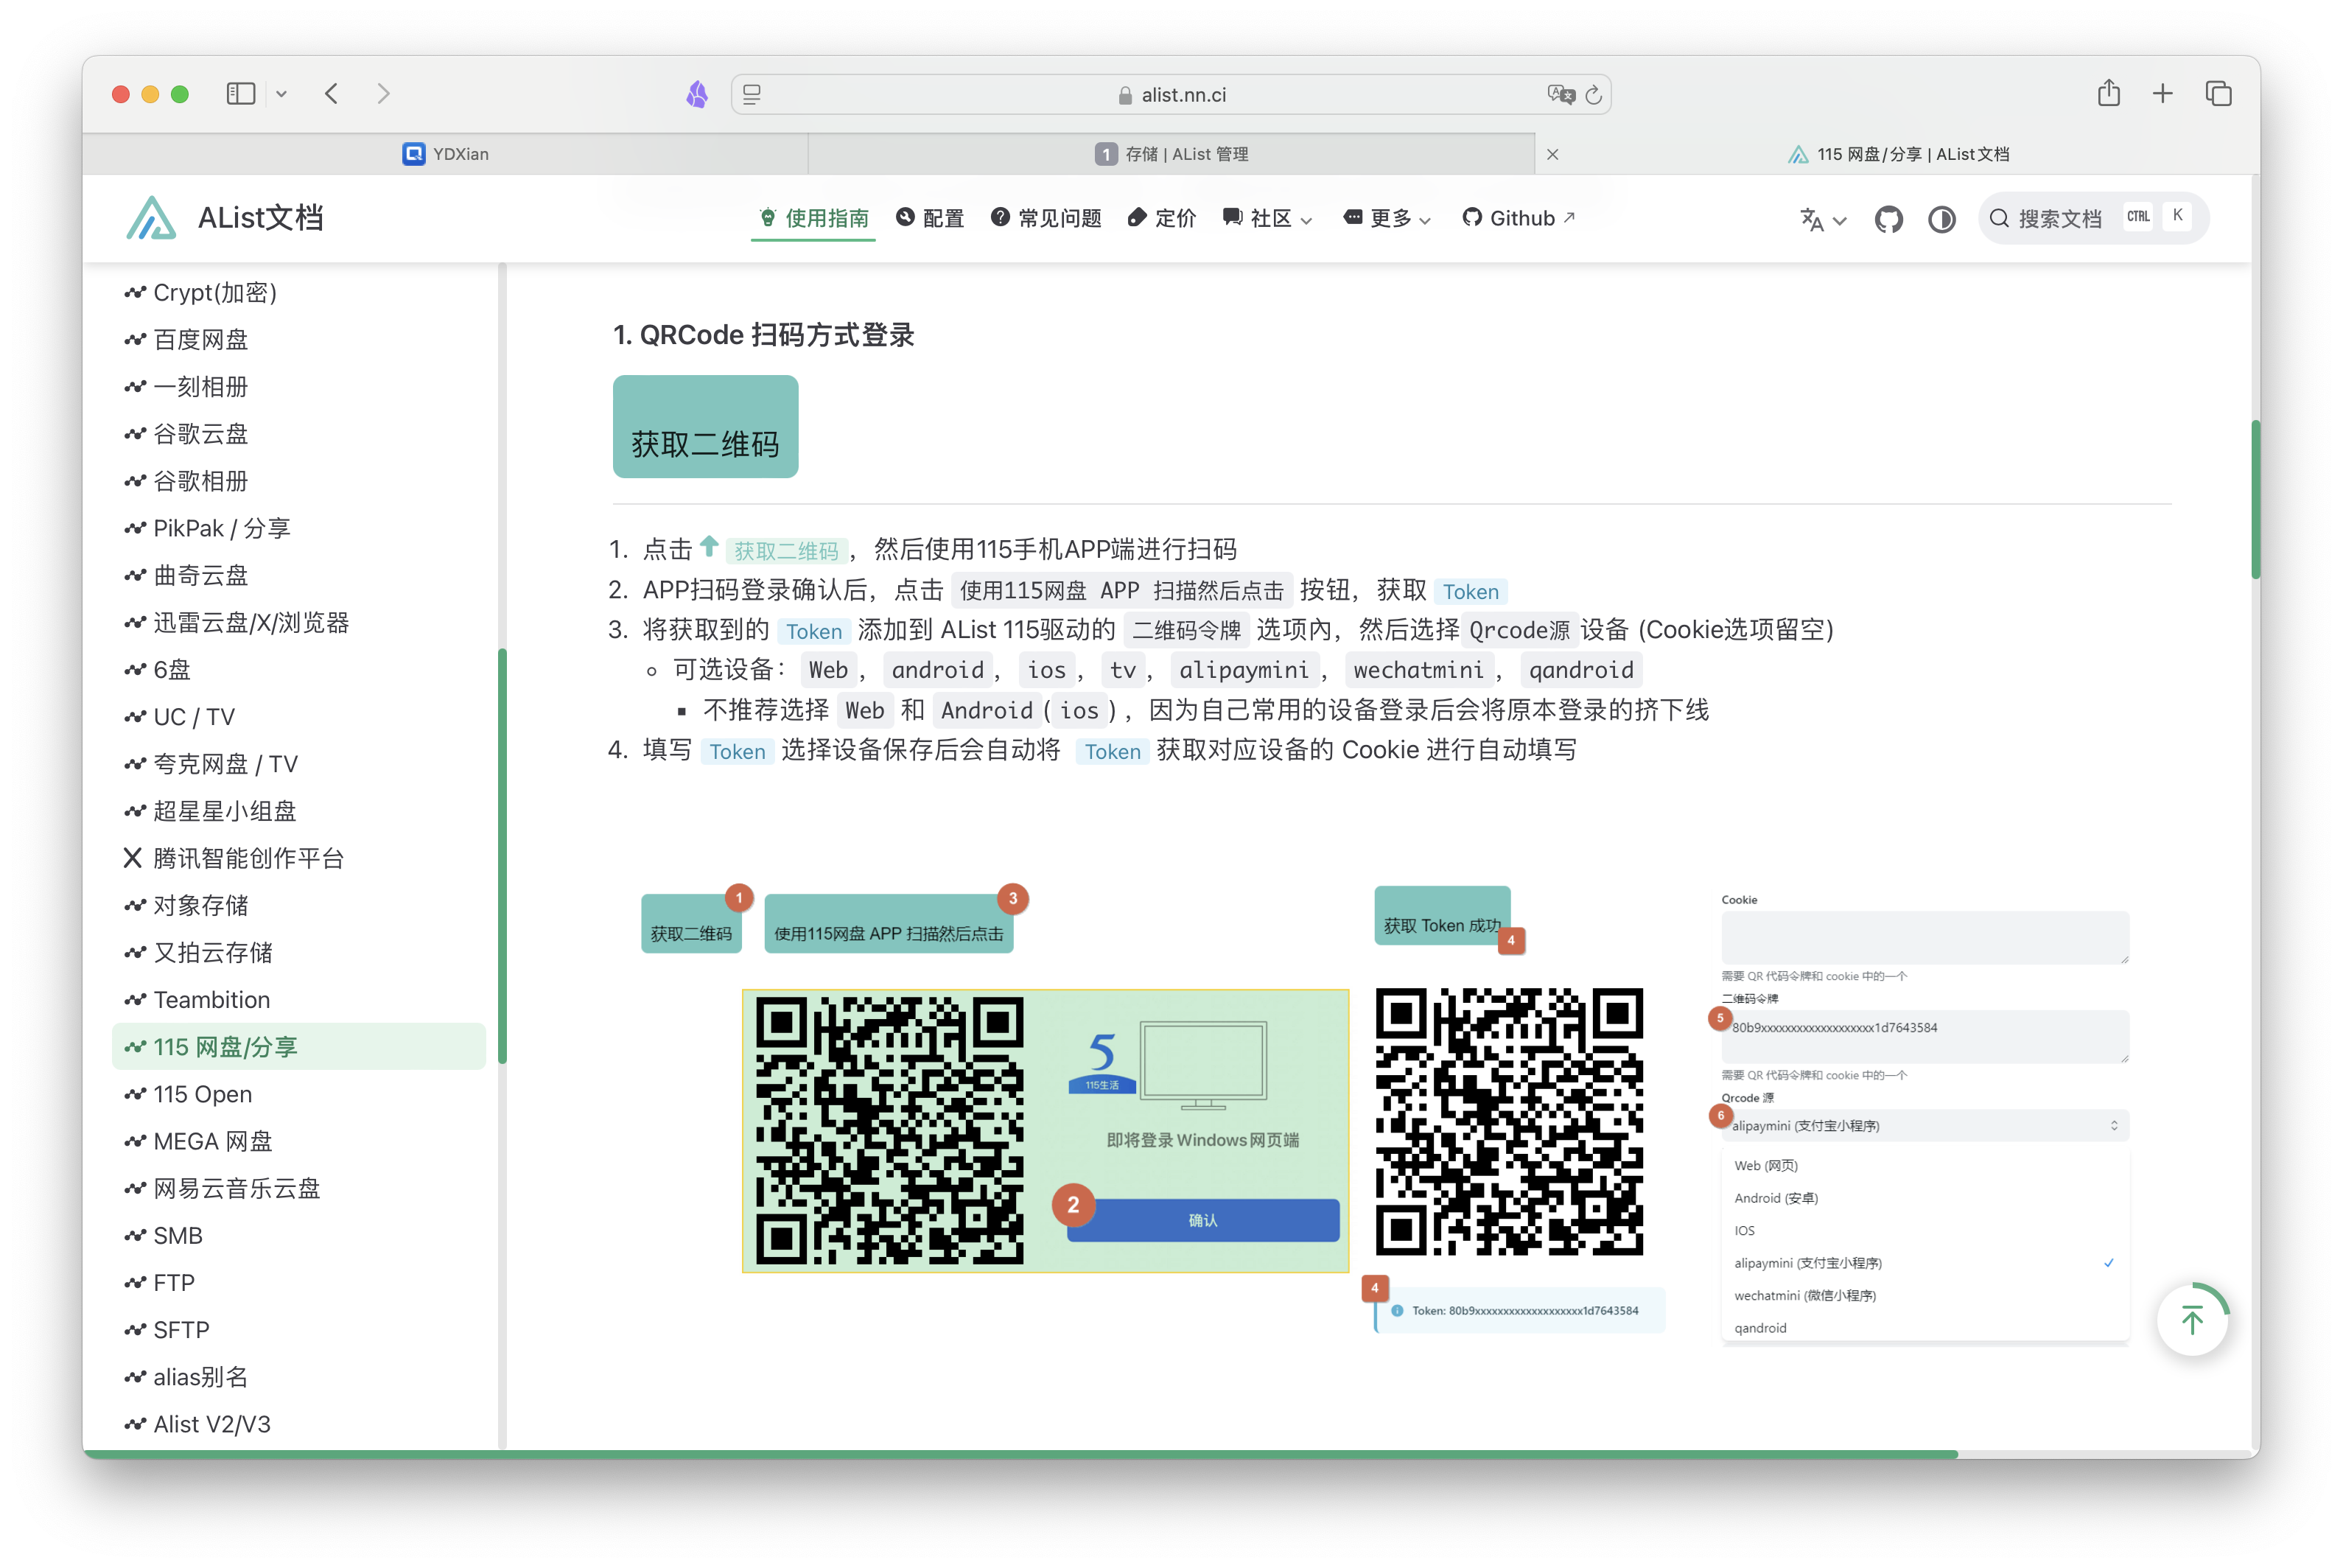Select the active 115 网盘/分享 sidebar item
2343x1568 pixels.
(298, 1047)
